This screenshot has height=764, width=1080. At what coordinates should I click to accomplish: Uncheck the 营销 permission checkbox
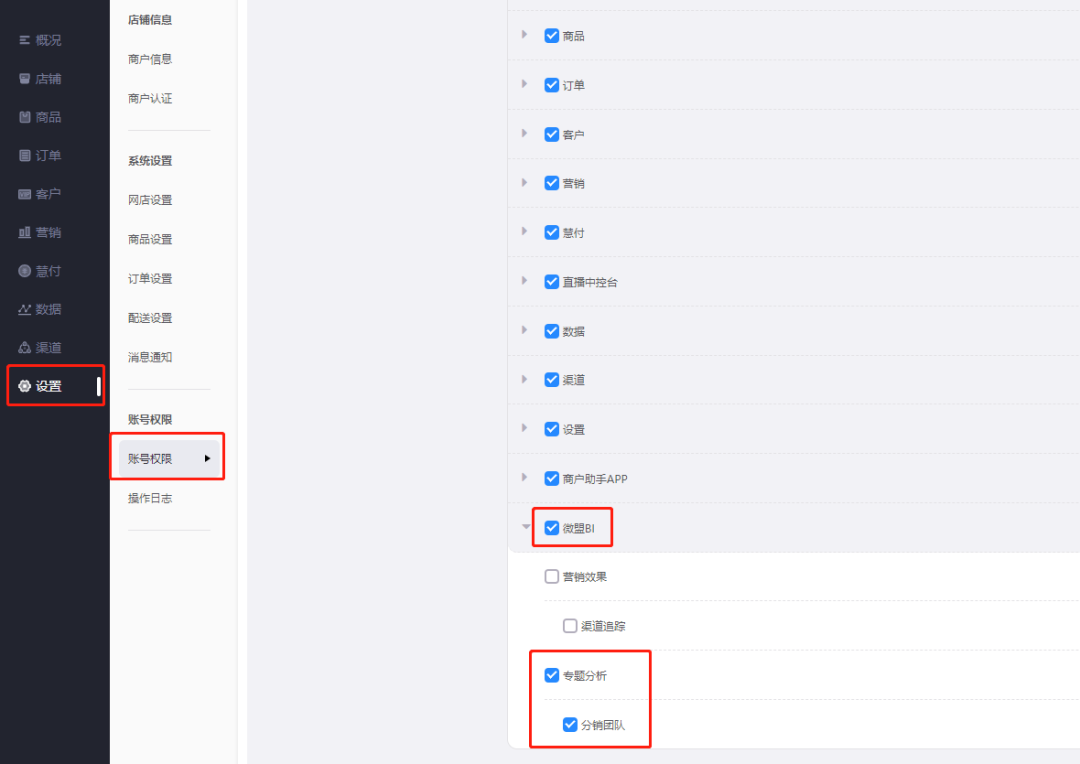tap(552, 183)
